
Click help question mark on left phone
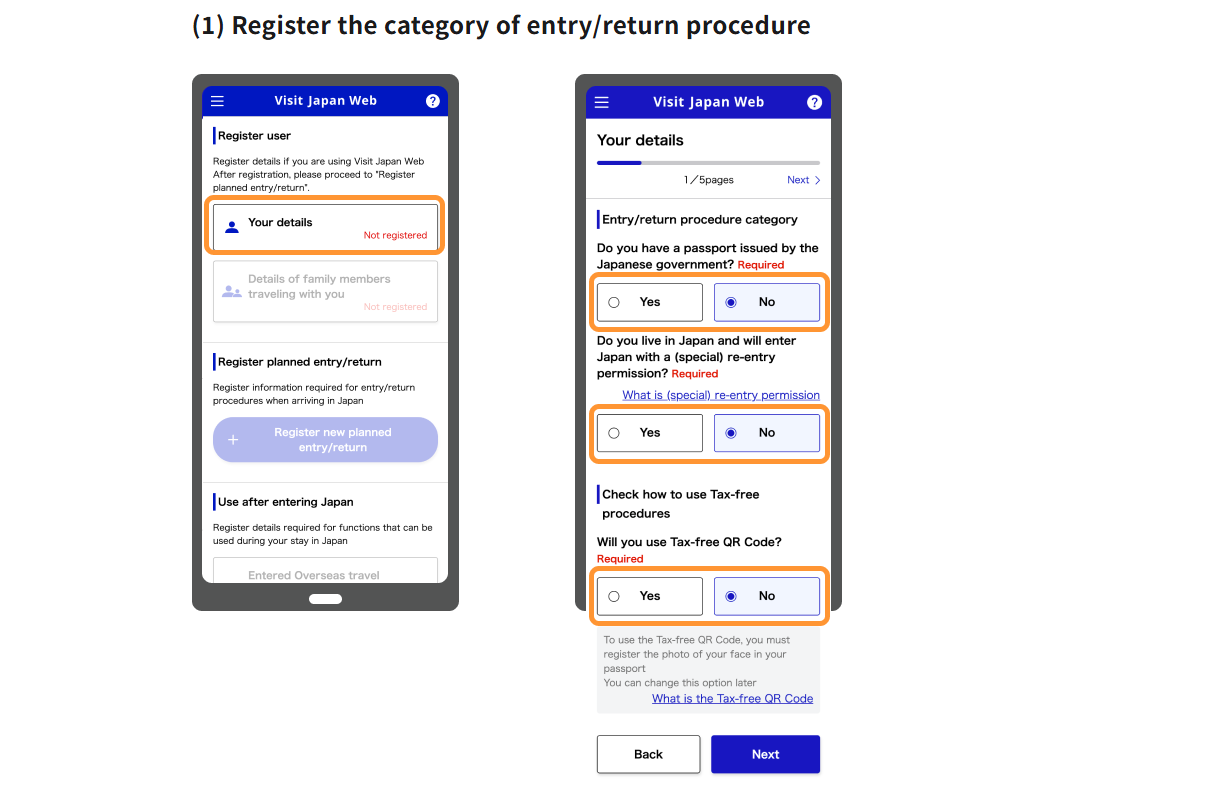click(x=432, y=101)
